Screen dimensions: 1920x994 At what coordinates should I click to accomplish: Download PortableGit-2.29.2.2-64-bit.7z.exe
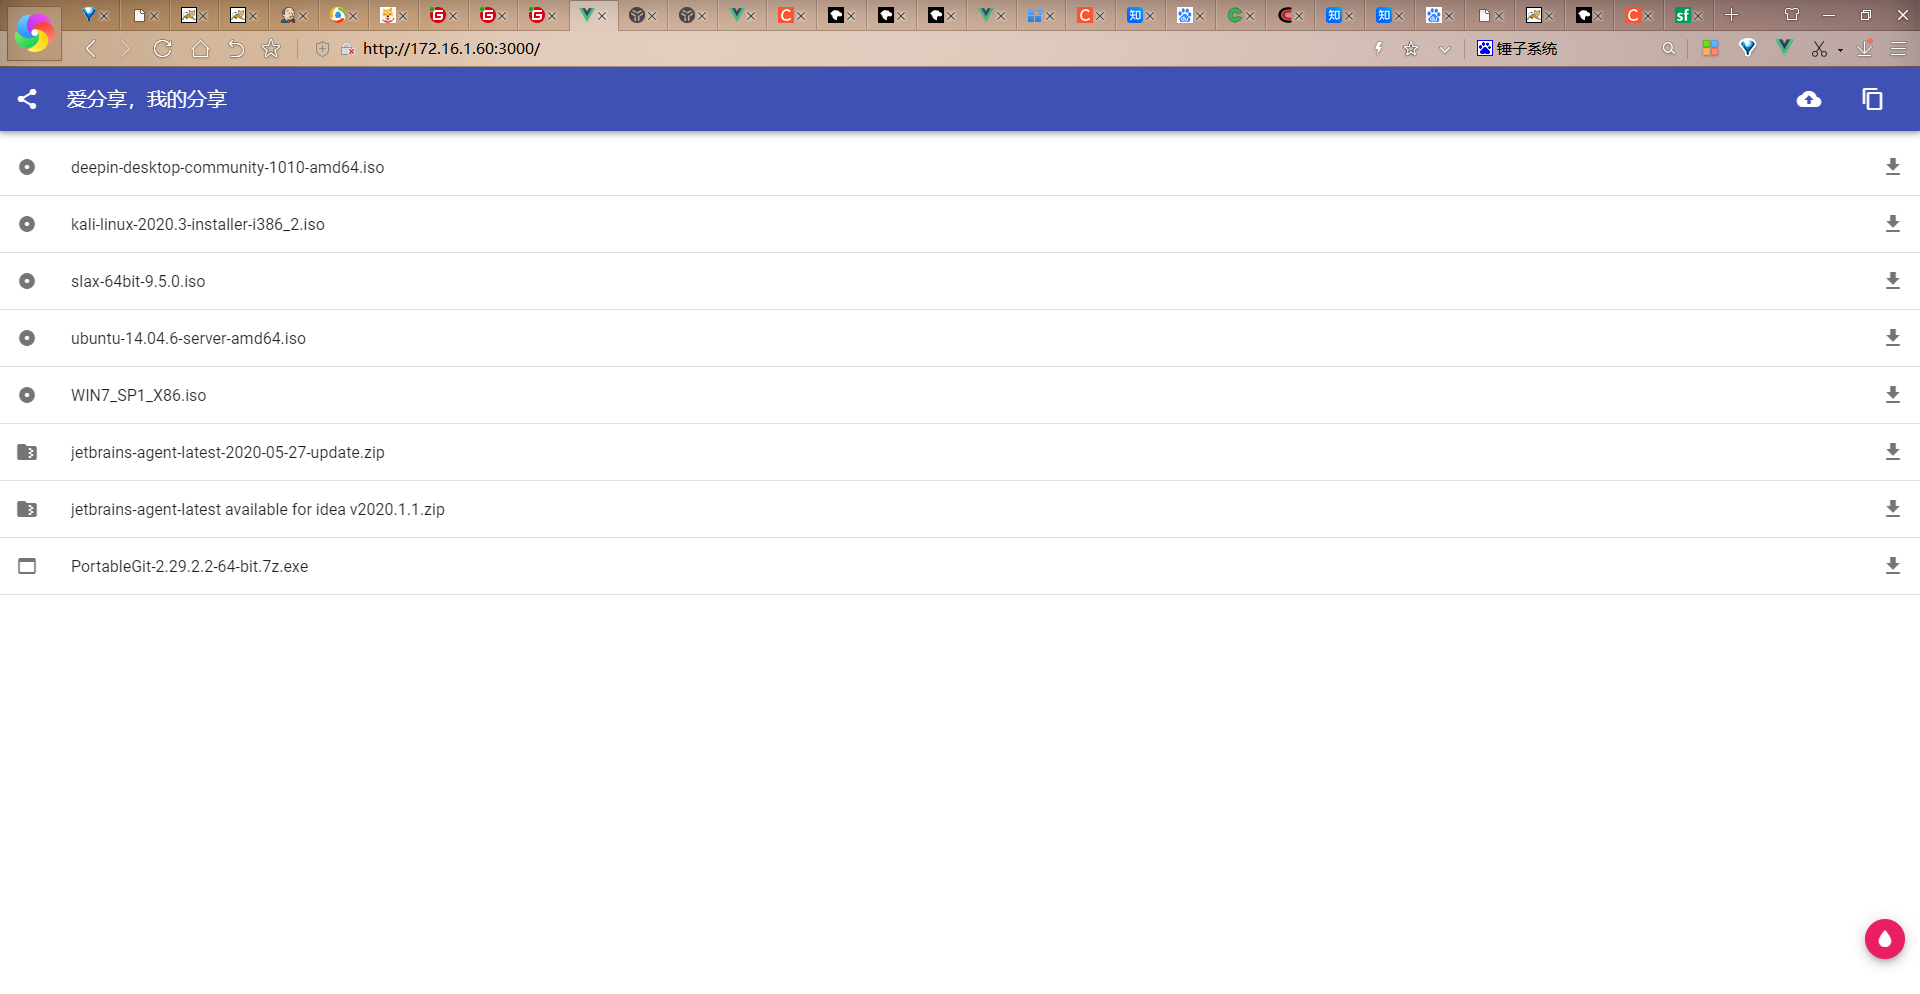[x=1892, y=566]
